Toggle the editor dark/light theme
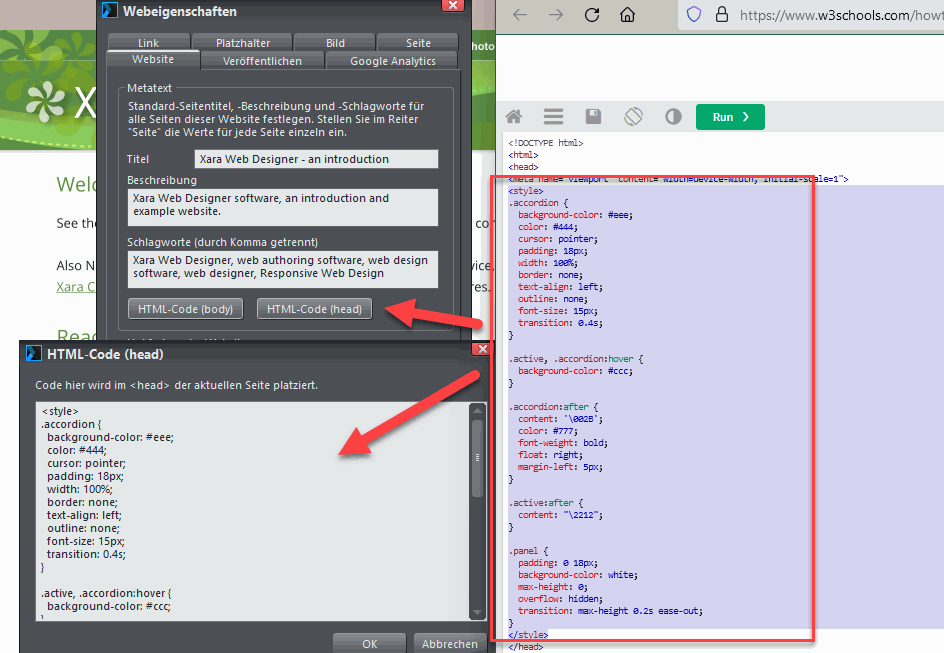Image resolution: width=944 pixels, height=653 pixels. [673, 116]
